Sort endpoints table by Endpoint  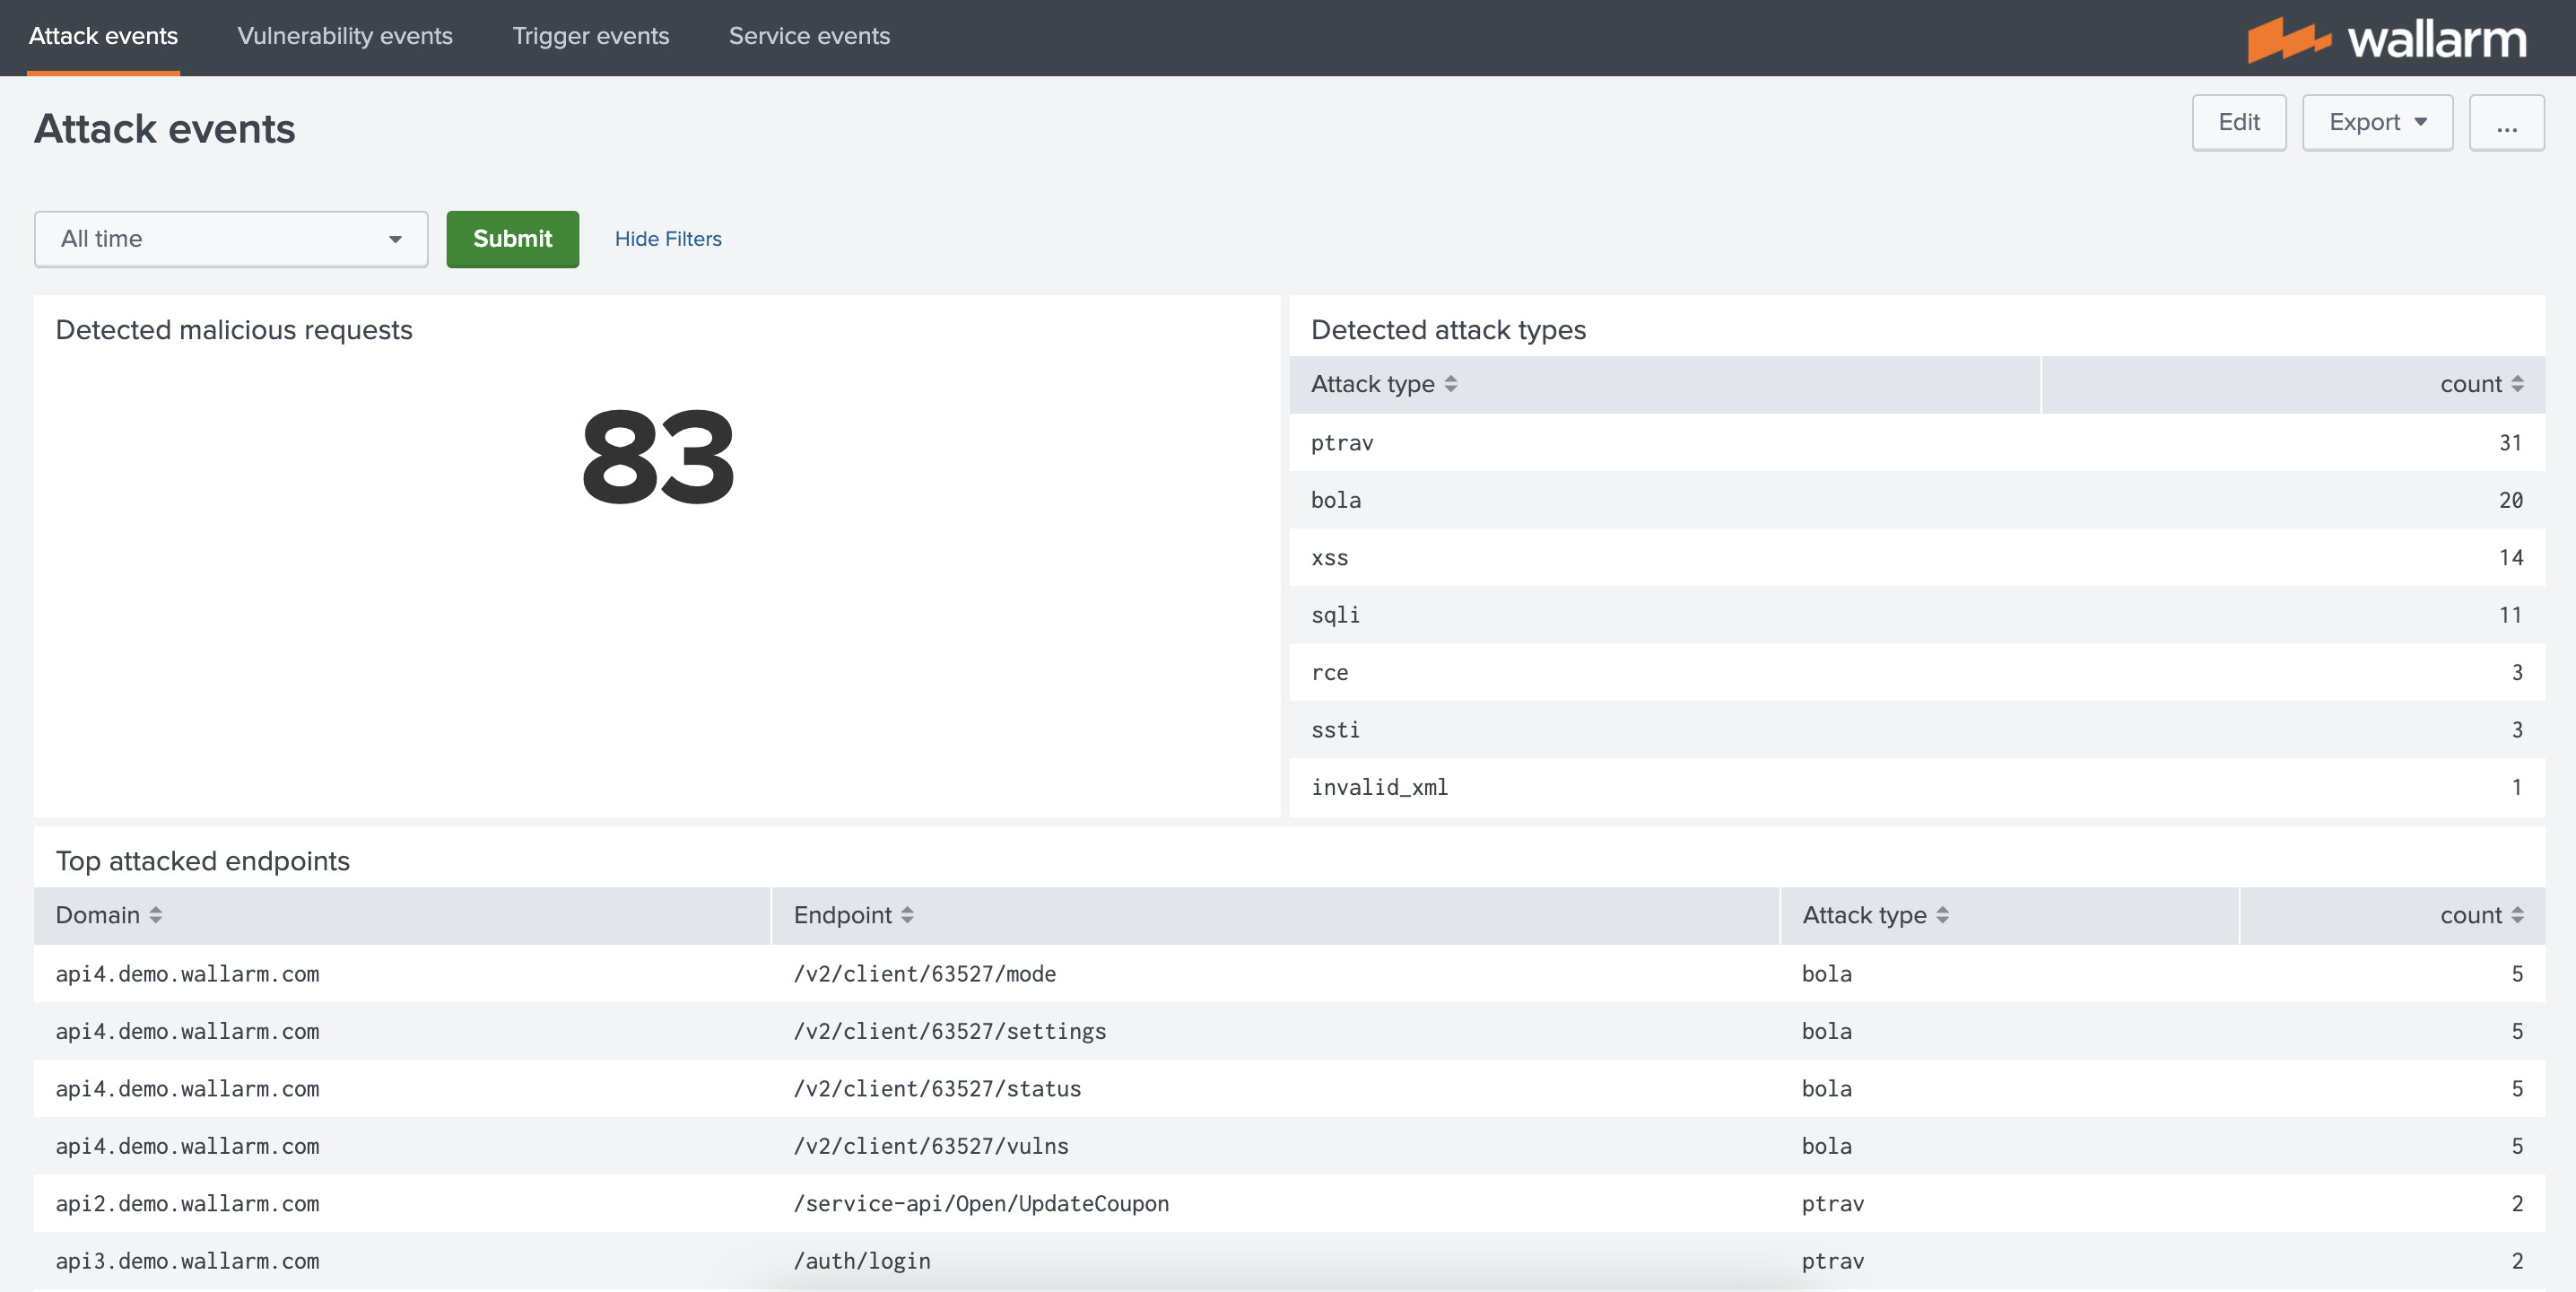pyautogui.click(x=853, y=915)
